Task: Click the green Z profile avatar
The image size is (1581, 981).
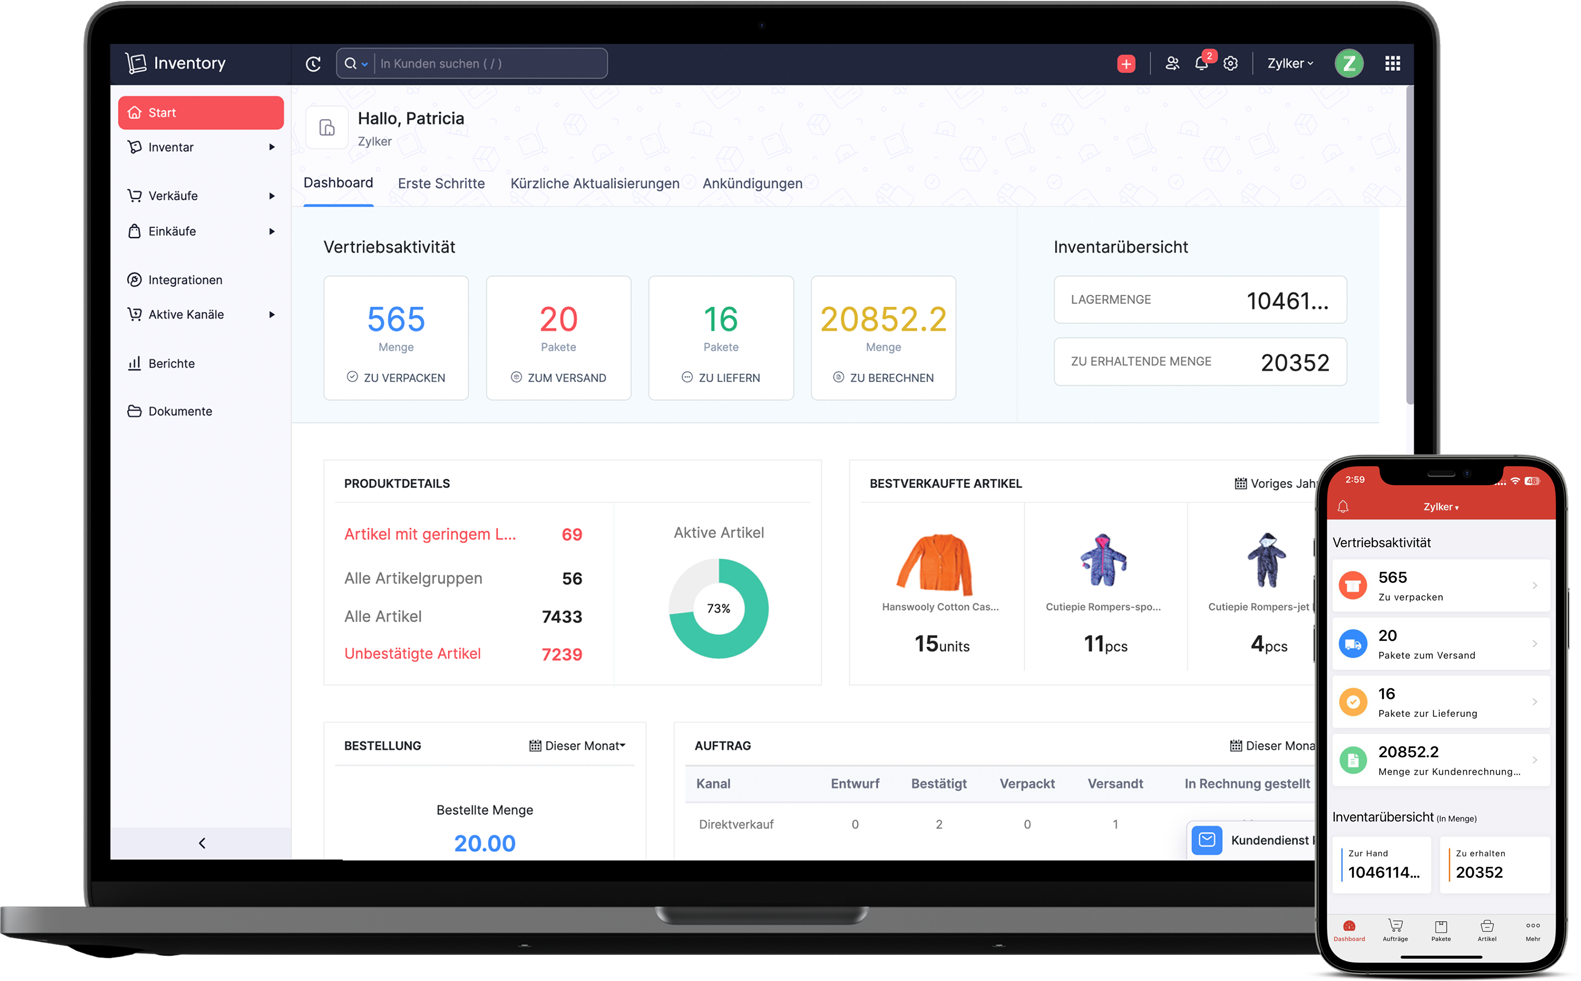Action: (x=1348, y=64)
